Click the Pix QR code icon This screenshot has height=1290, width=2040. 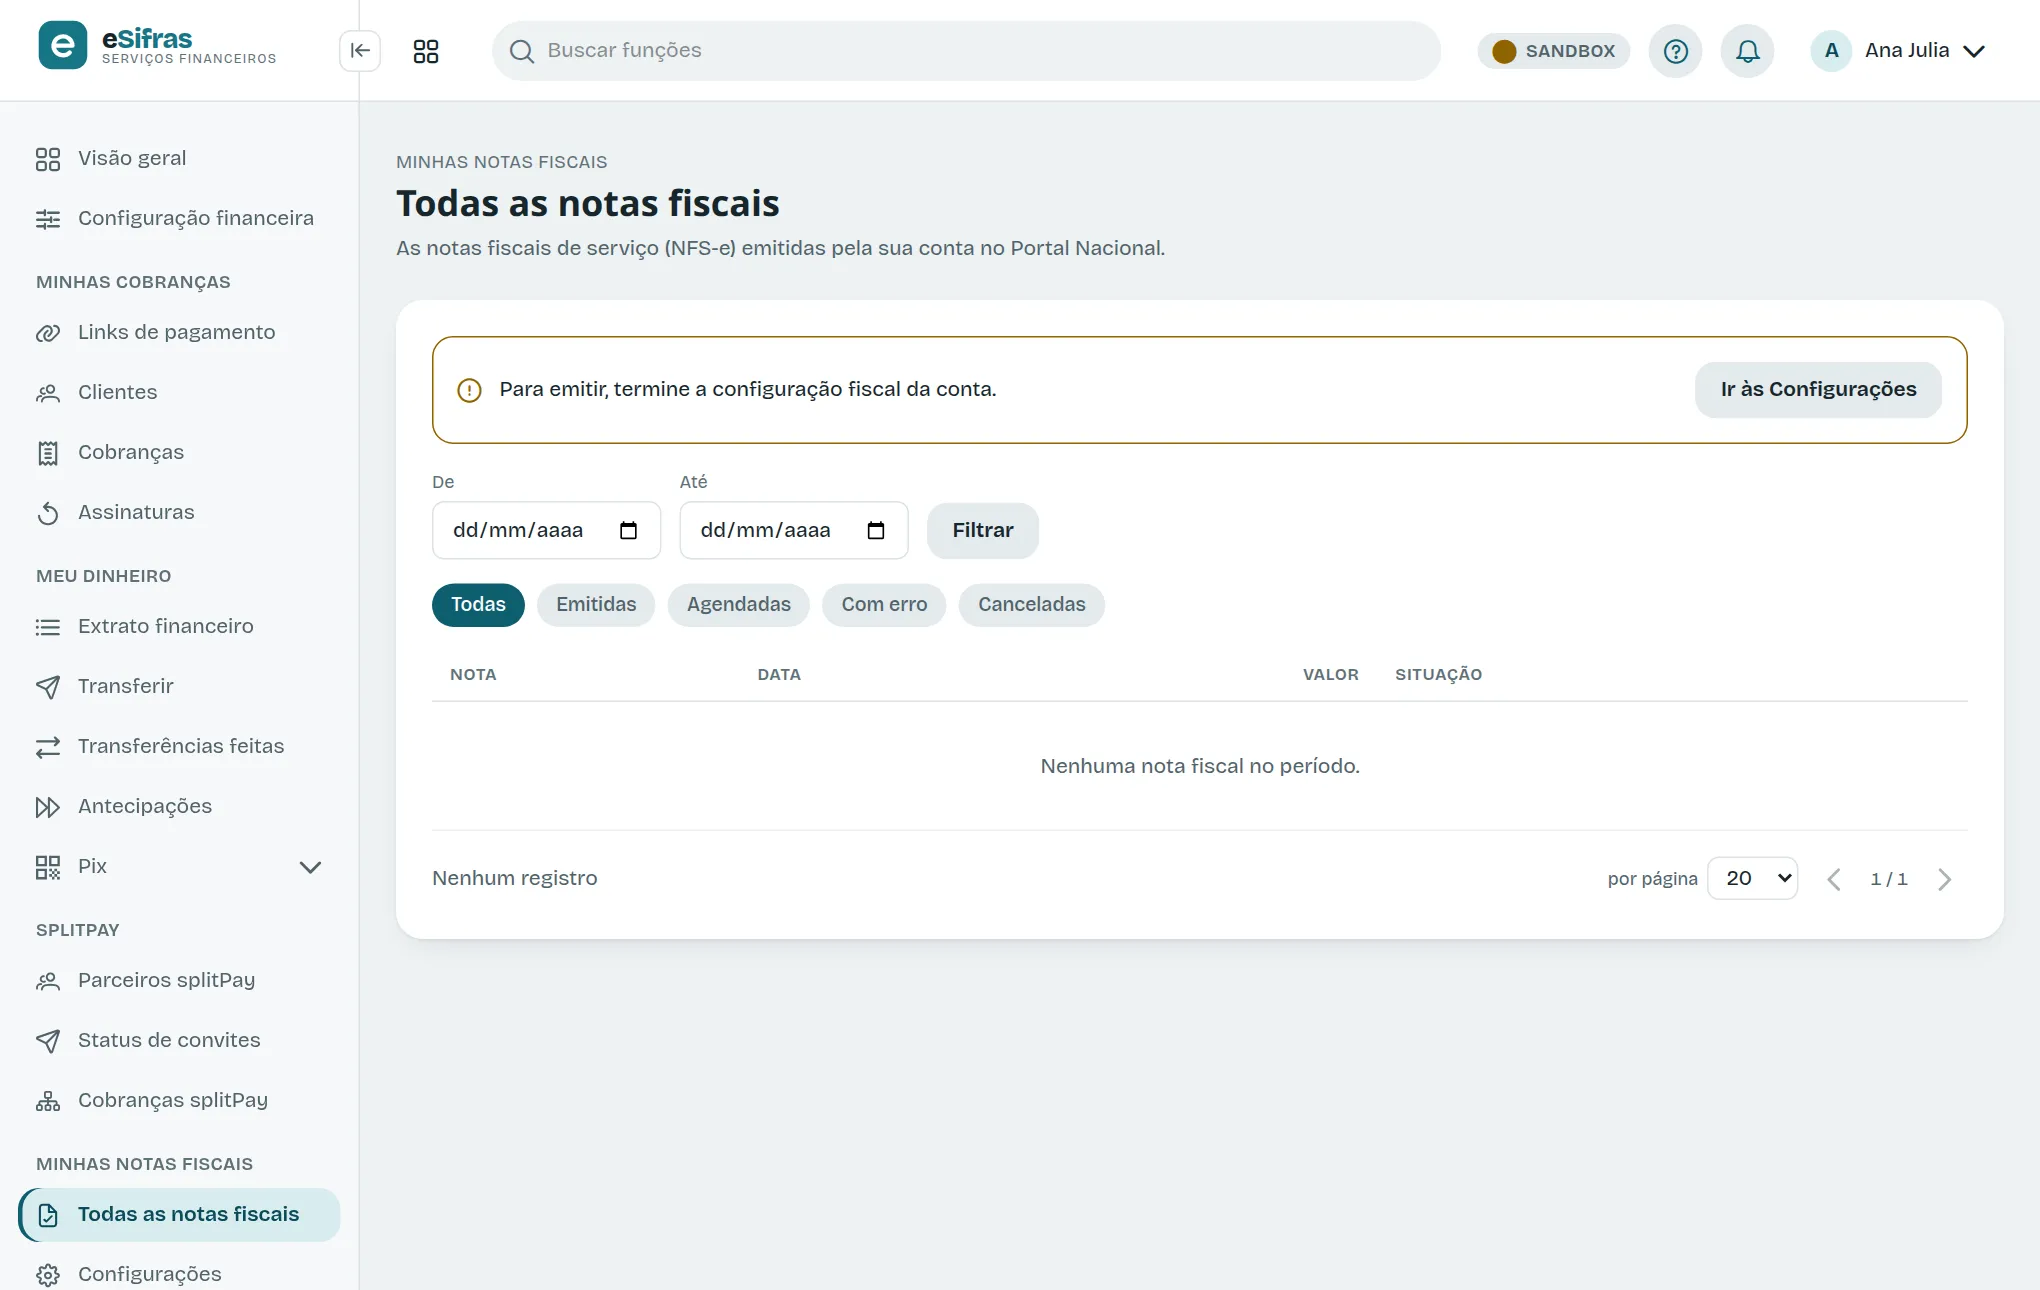pos(48,867)
